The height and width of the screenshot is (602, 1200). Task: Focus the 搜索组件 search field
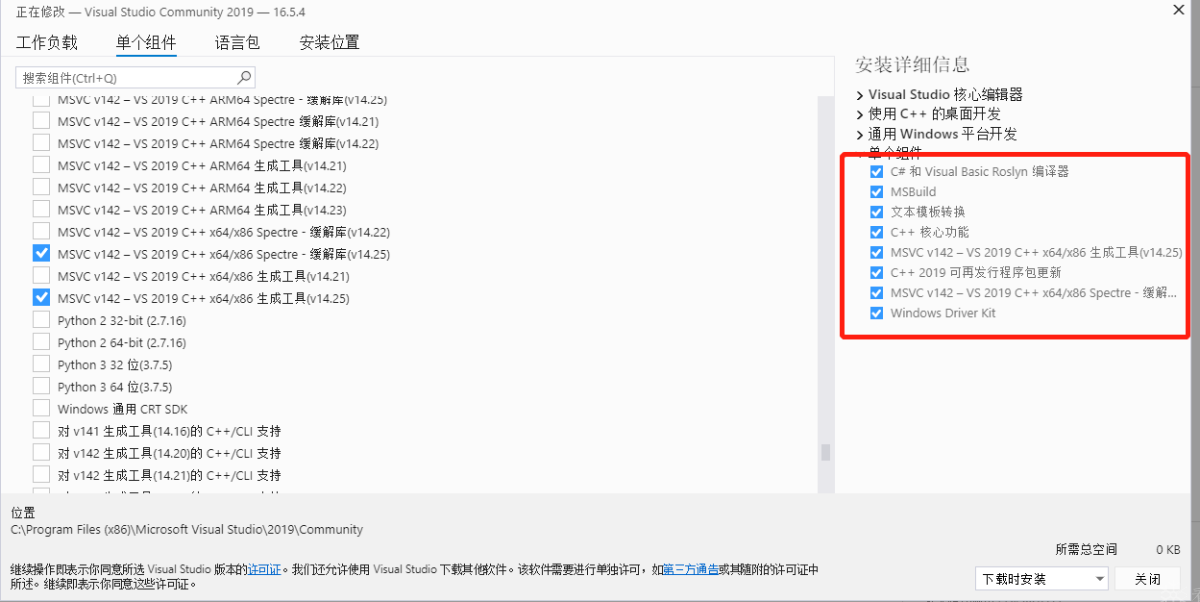click(135, 77)
